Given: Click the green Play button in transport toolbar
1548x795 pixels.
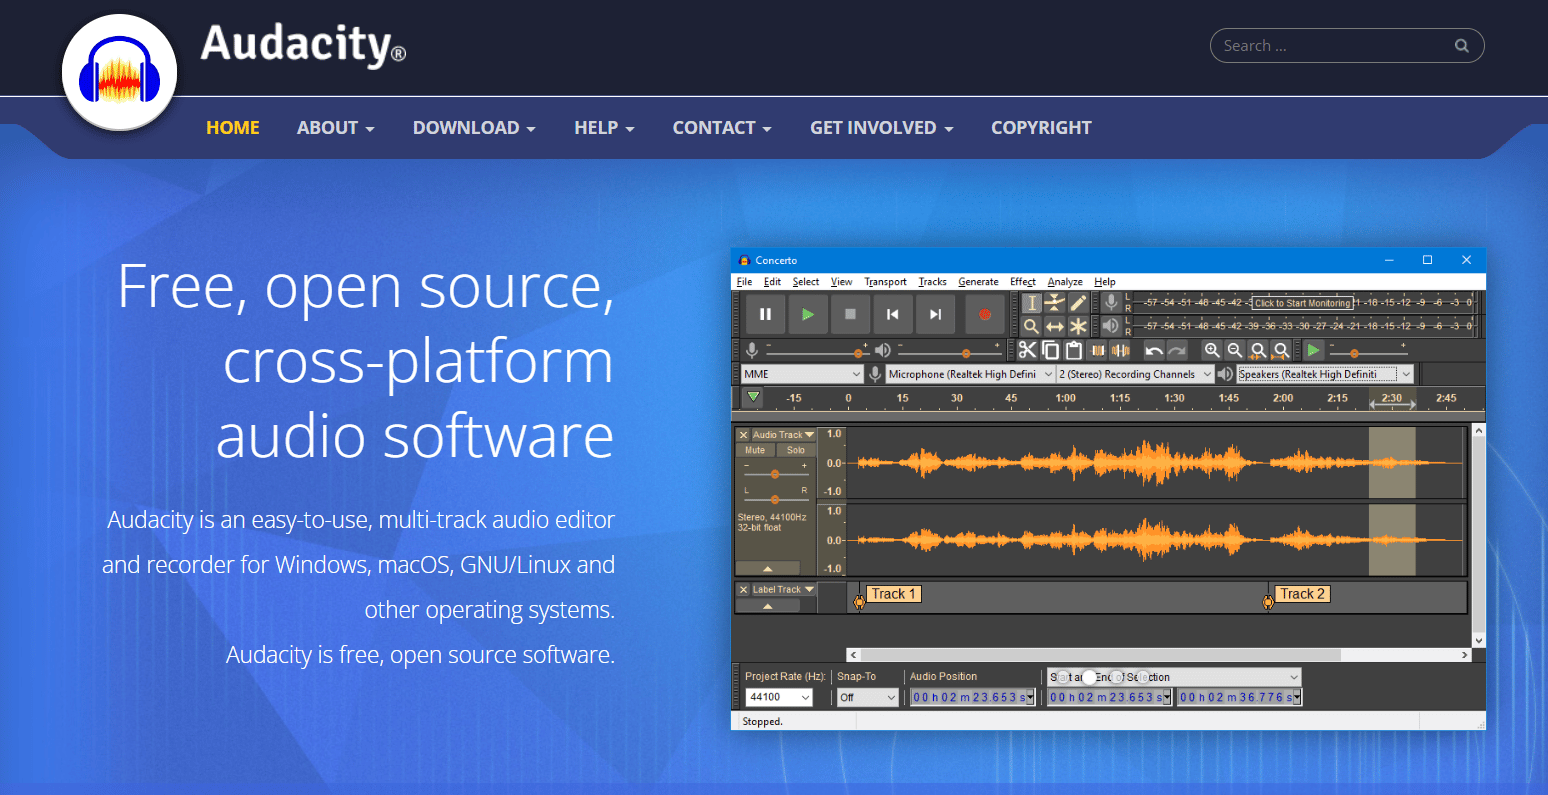Looking at the screenshot, I should tap(808, 314).
